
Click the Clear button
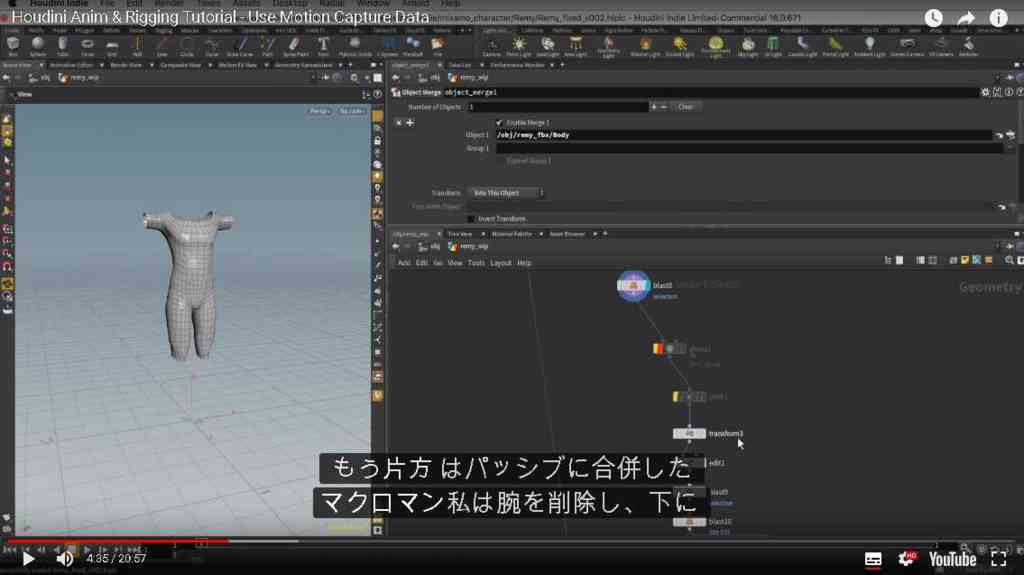click(685, 107)
